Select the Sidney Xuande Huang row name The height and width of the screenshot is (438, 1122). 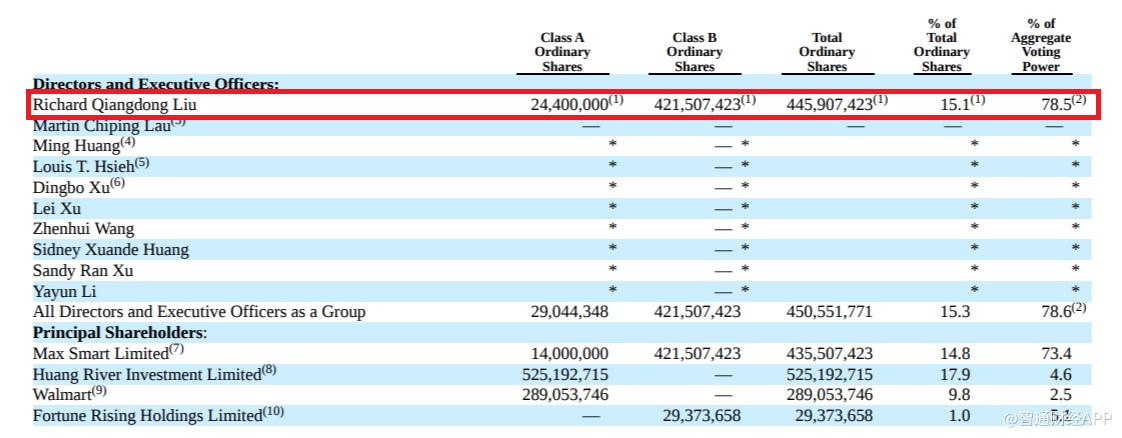111,250
